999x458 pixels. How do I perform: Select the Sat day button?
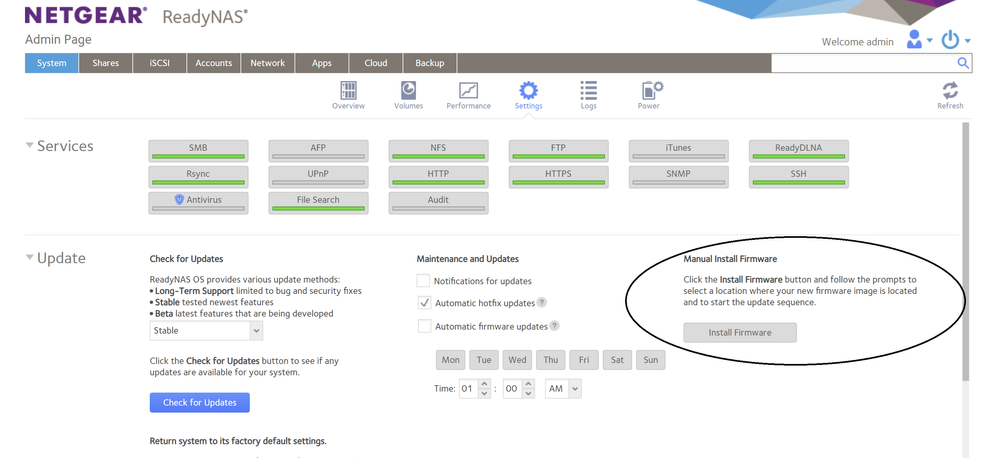pos(617,360)
